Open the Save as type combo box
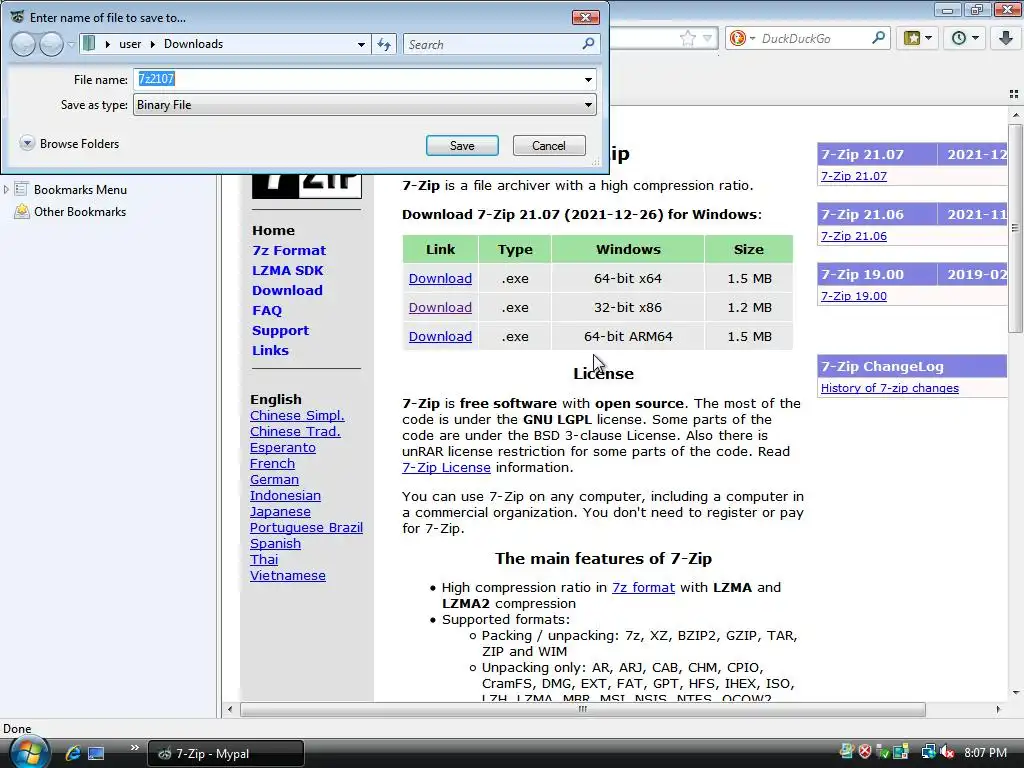1024x768 pixels. pos(364,104)
